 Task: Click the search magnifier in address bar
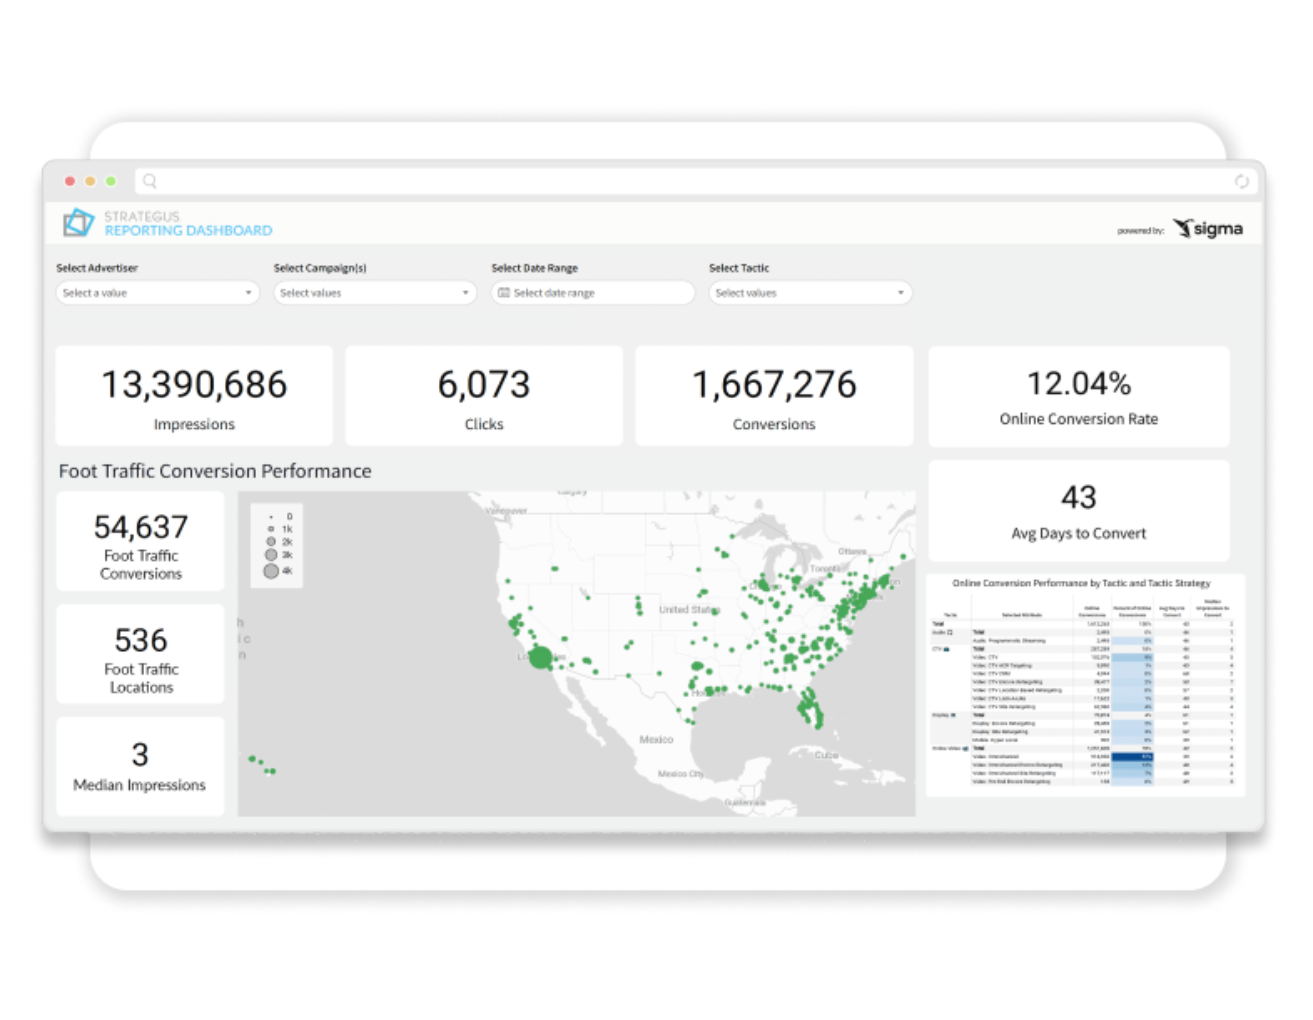click(150, 181)
